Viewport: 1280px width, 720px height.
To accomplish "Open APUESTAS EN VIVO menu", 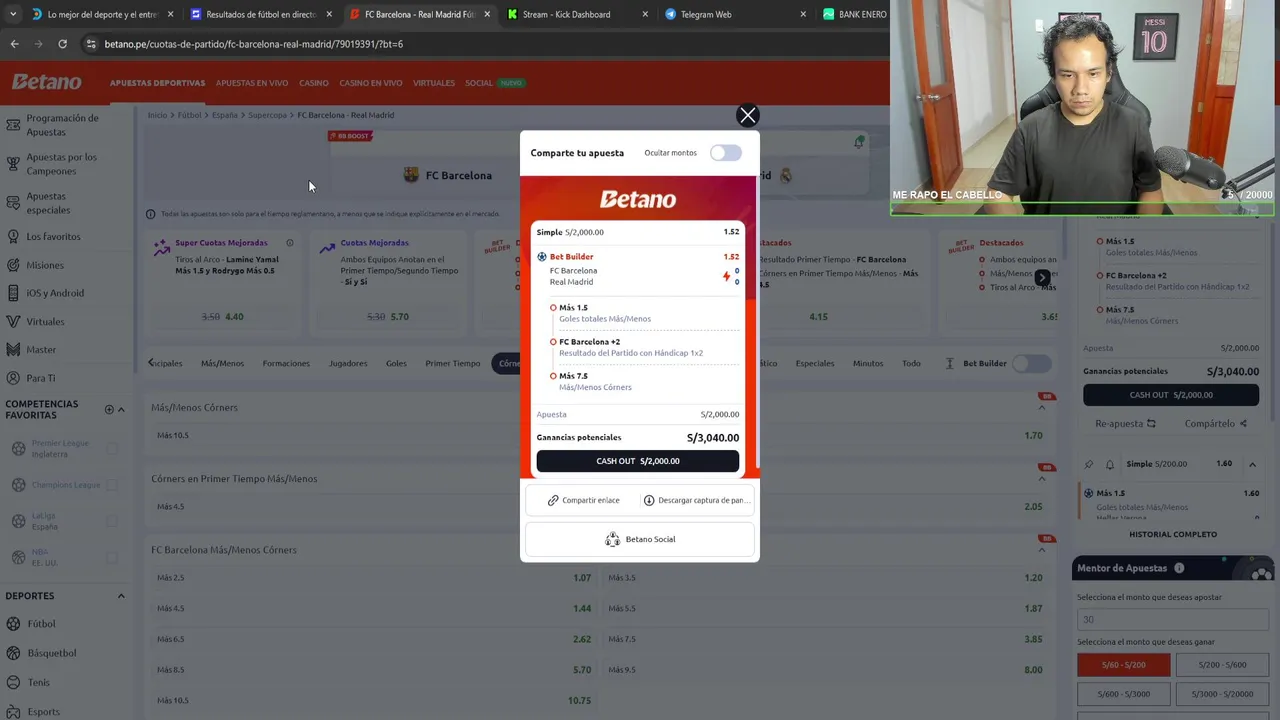I will [x=252, y=83].
